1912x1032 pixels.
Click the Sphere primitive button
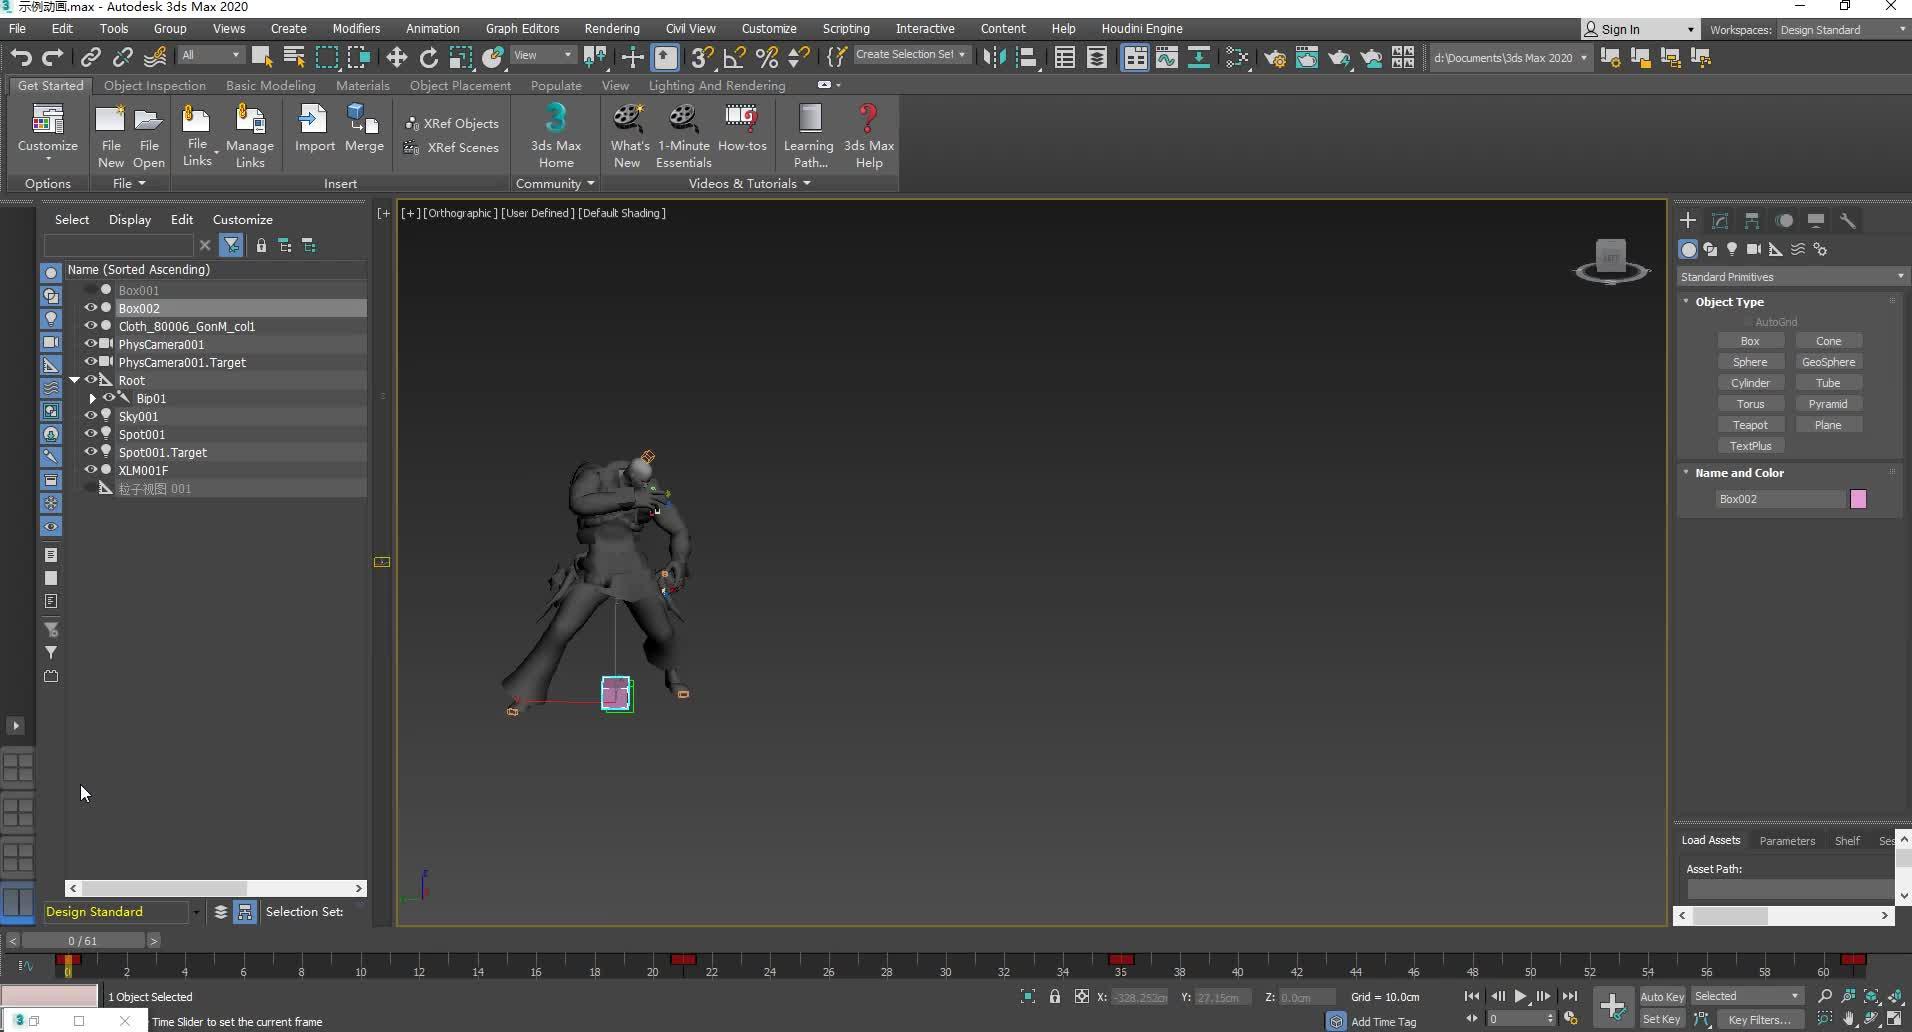(1750, 362)
